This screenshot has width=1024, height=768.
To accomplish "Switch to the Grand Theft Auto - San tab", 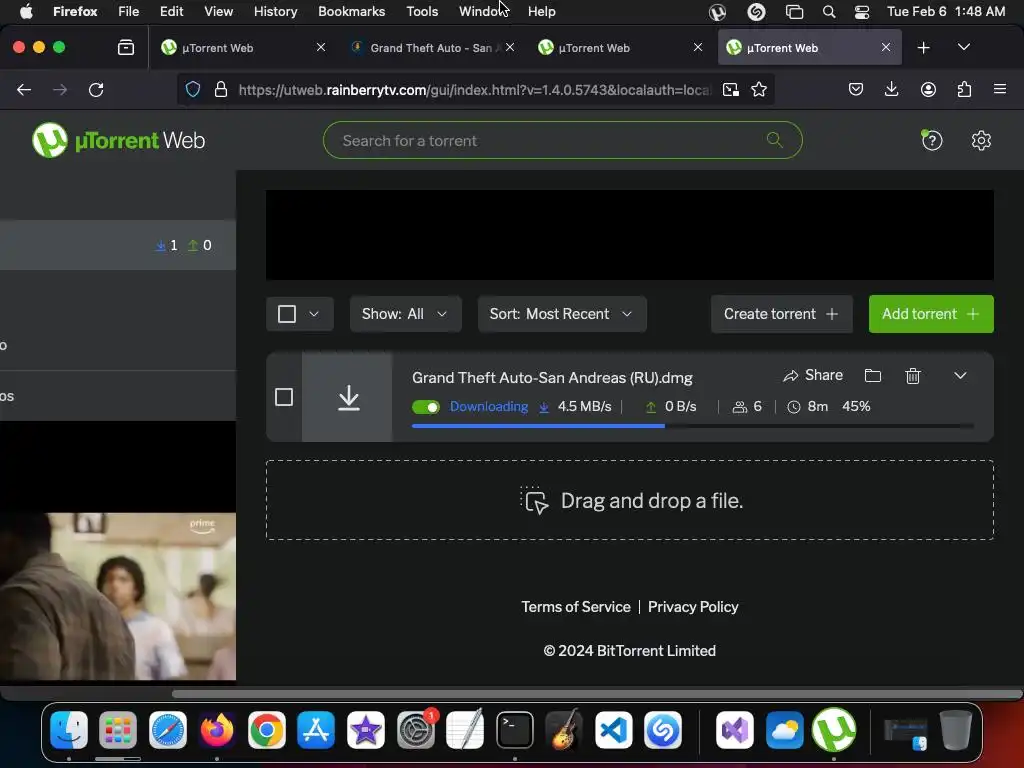I will [431, 48].
